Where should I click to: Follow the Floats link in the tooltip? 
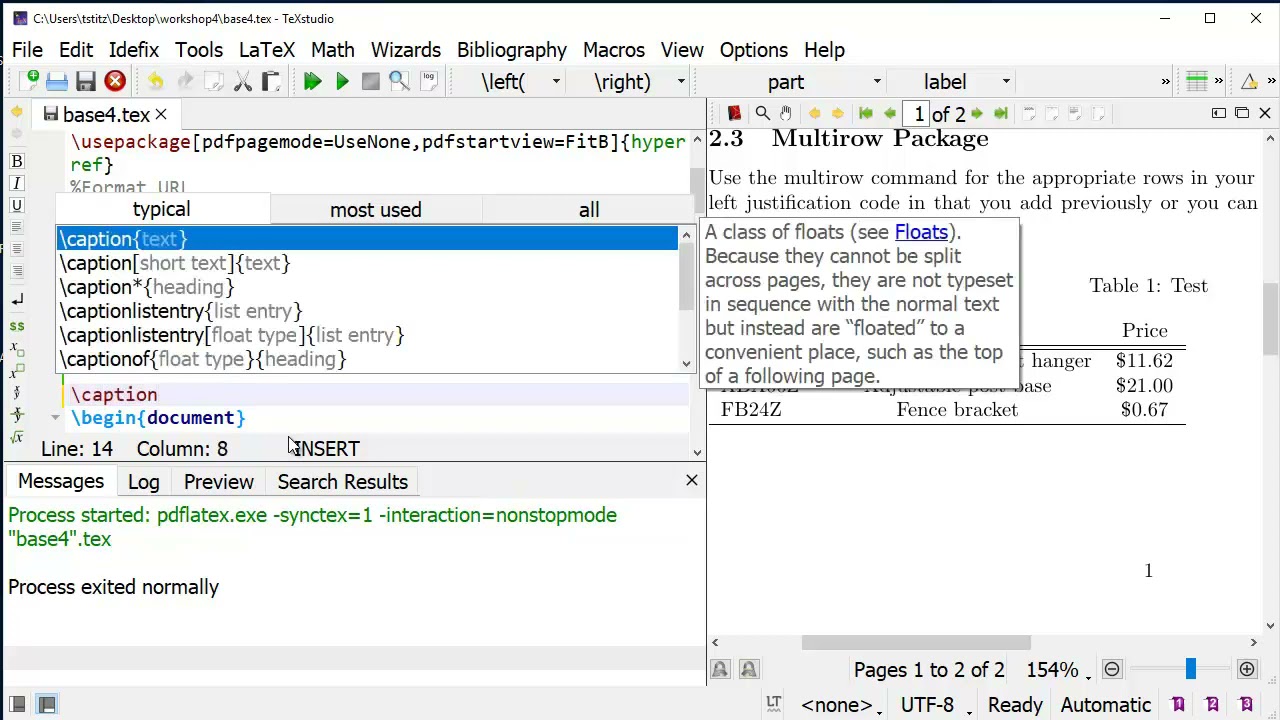(920, 232)
